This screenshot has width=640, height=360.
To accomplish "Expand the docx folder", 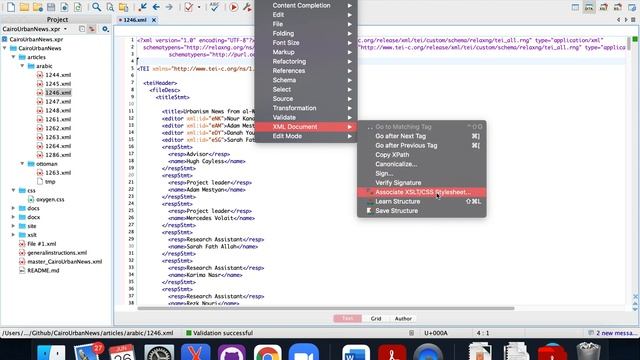I will tap(13, 217).
